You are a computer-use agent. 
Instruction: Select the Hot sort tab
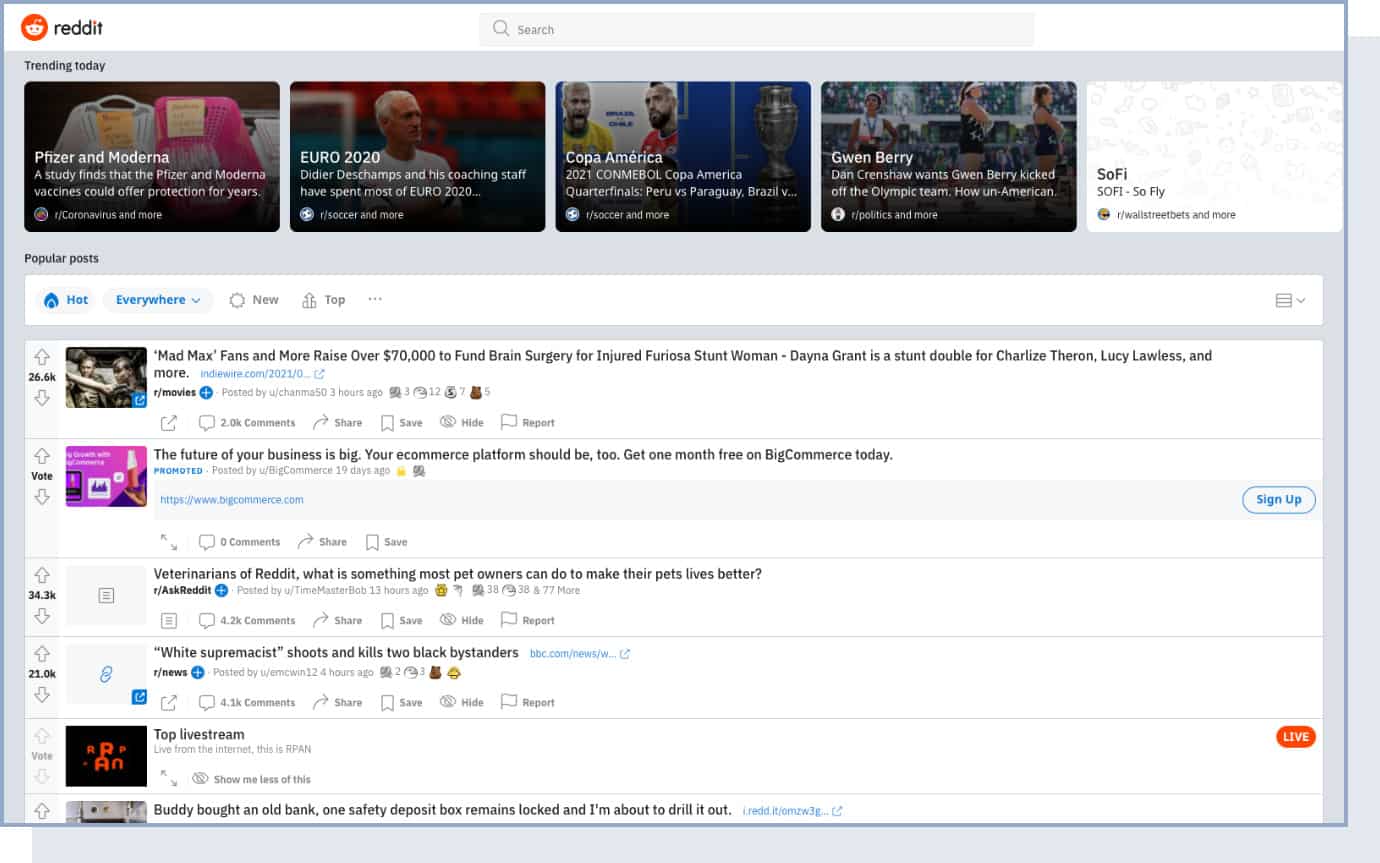pos(66,300)
